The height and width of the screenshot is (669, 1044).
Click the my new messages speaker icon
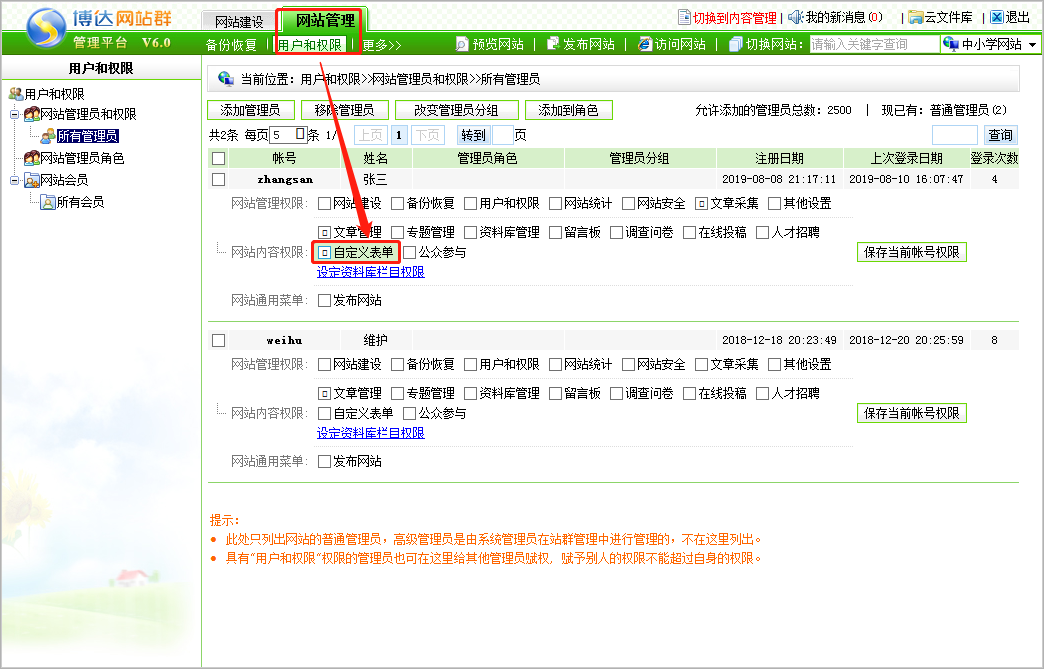click(795, 17)
